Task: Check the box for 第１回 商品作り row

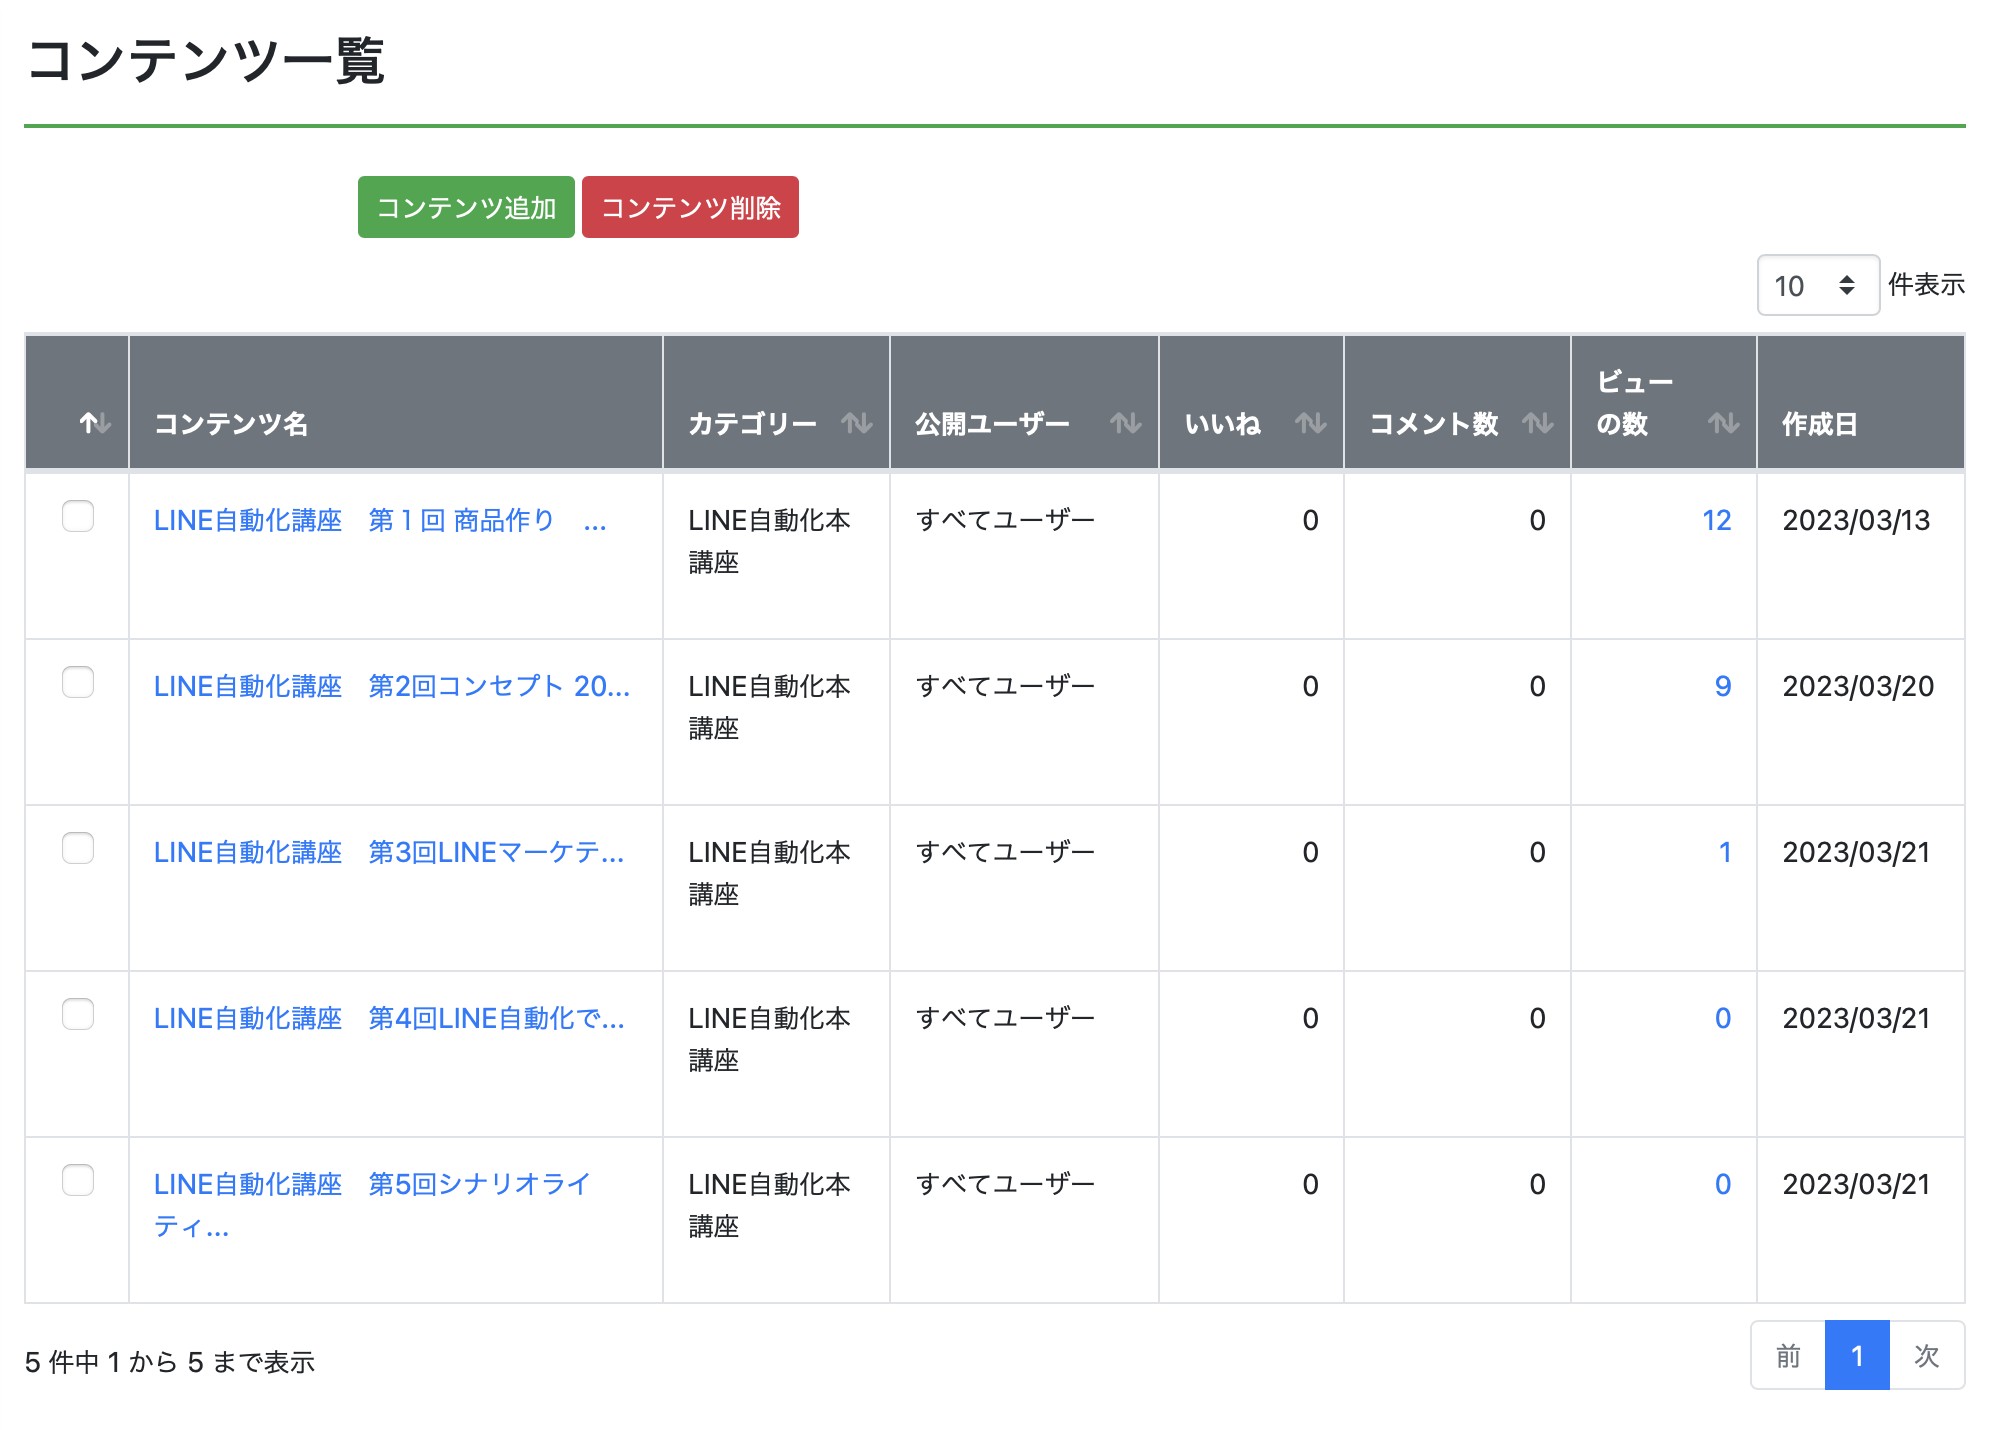Action: [78, 516]
